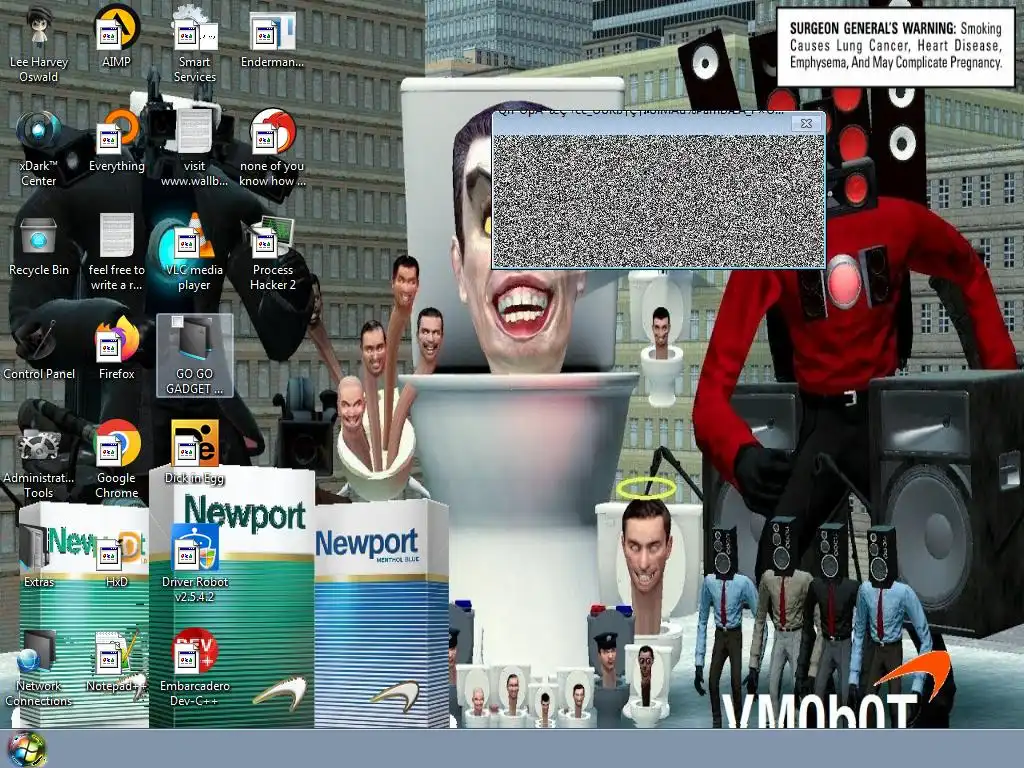Open the Extras folder icon

coord(39,558)
